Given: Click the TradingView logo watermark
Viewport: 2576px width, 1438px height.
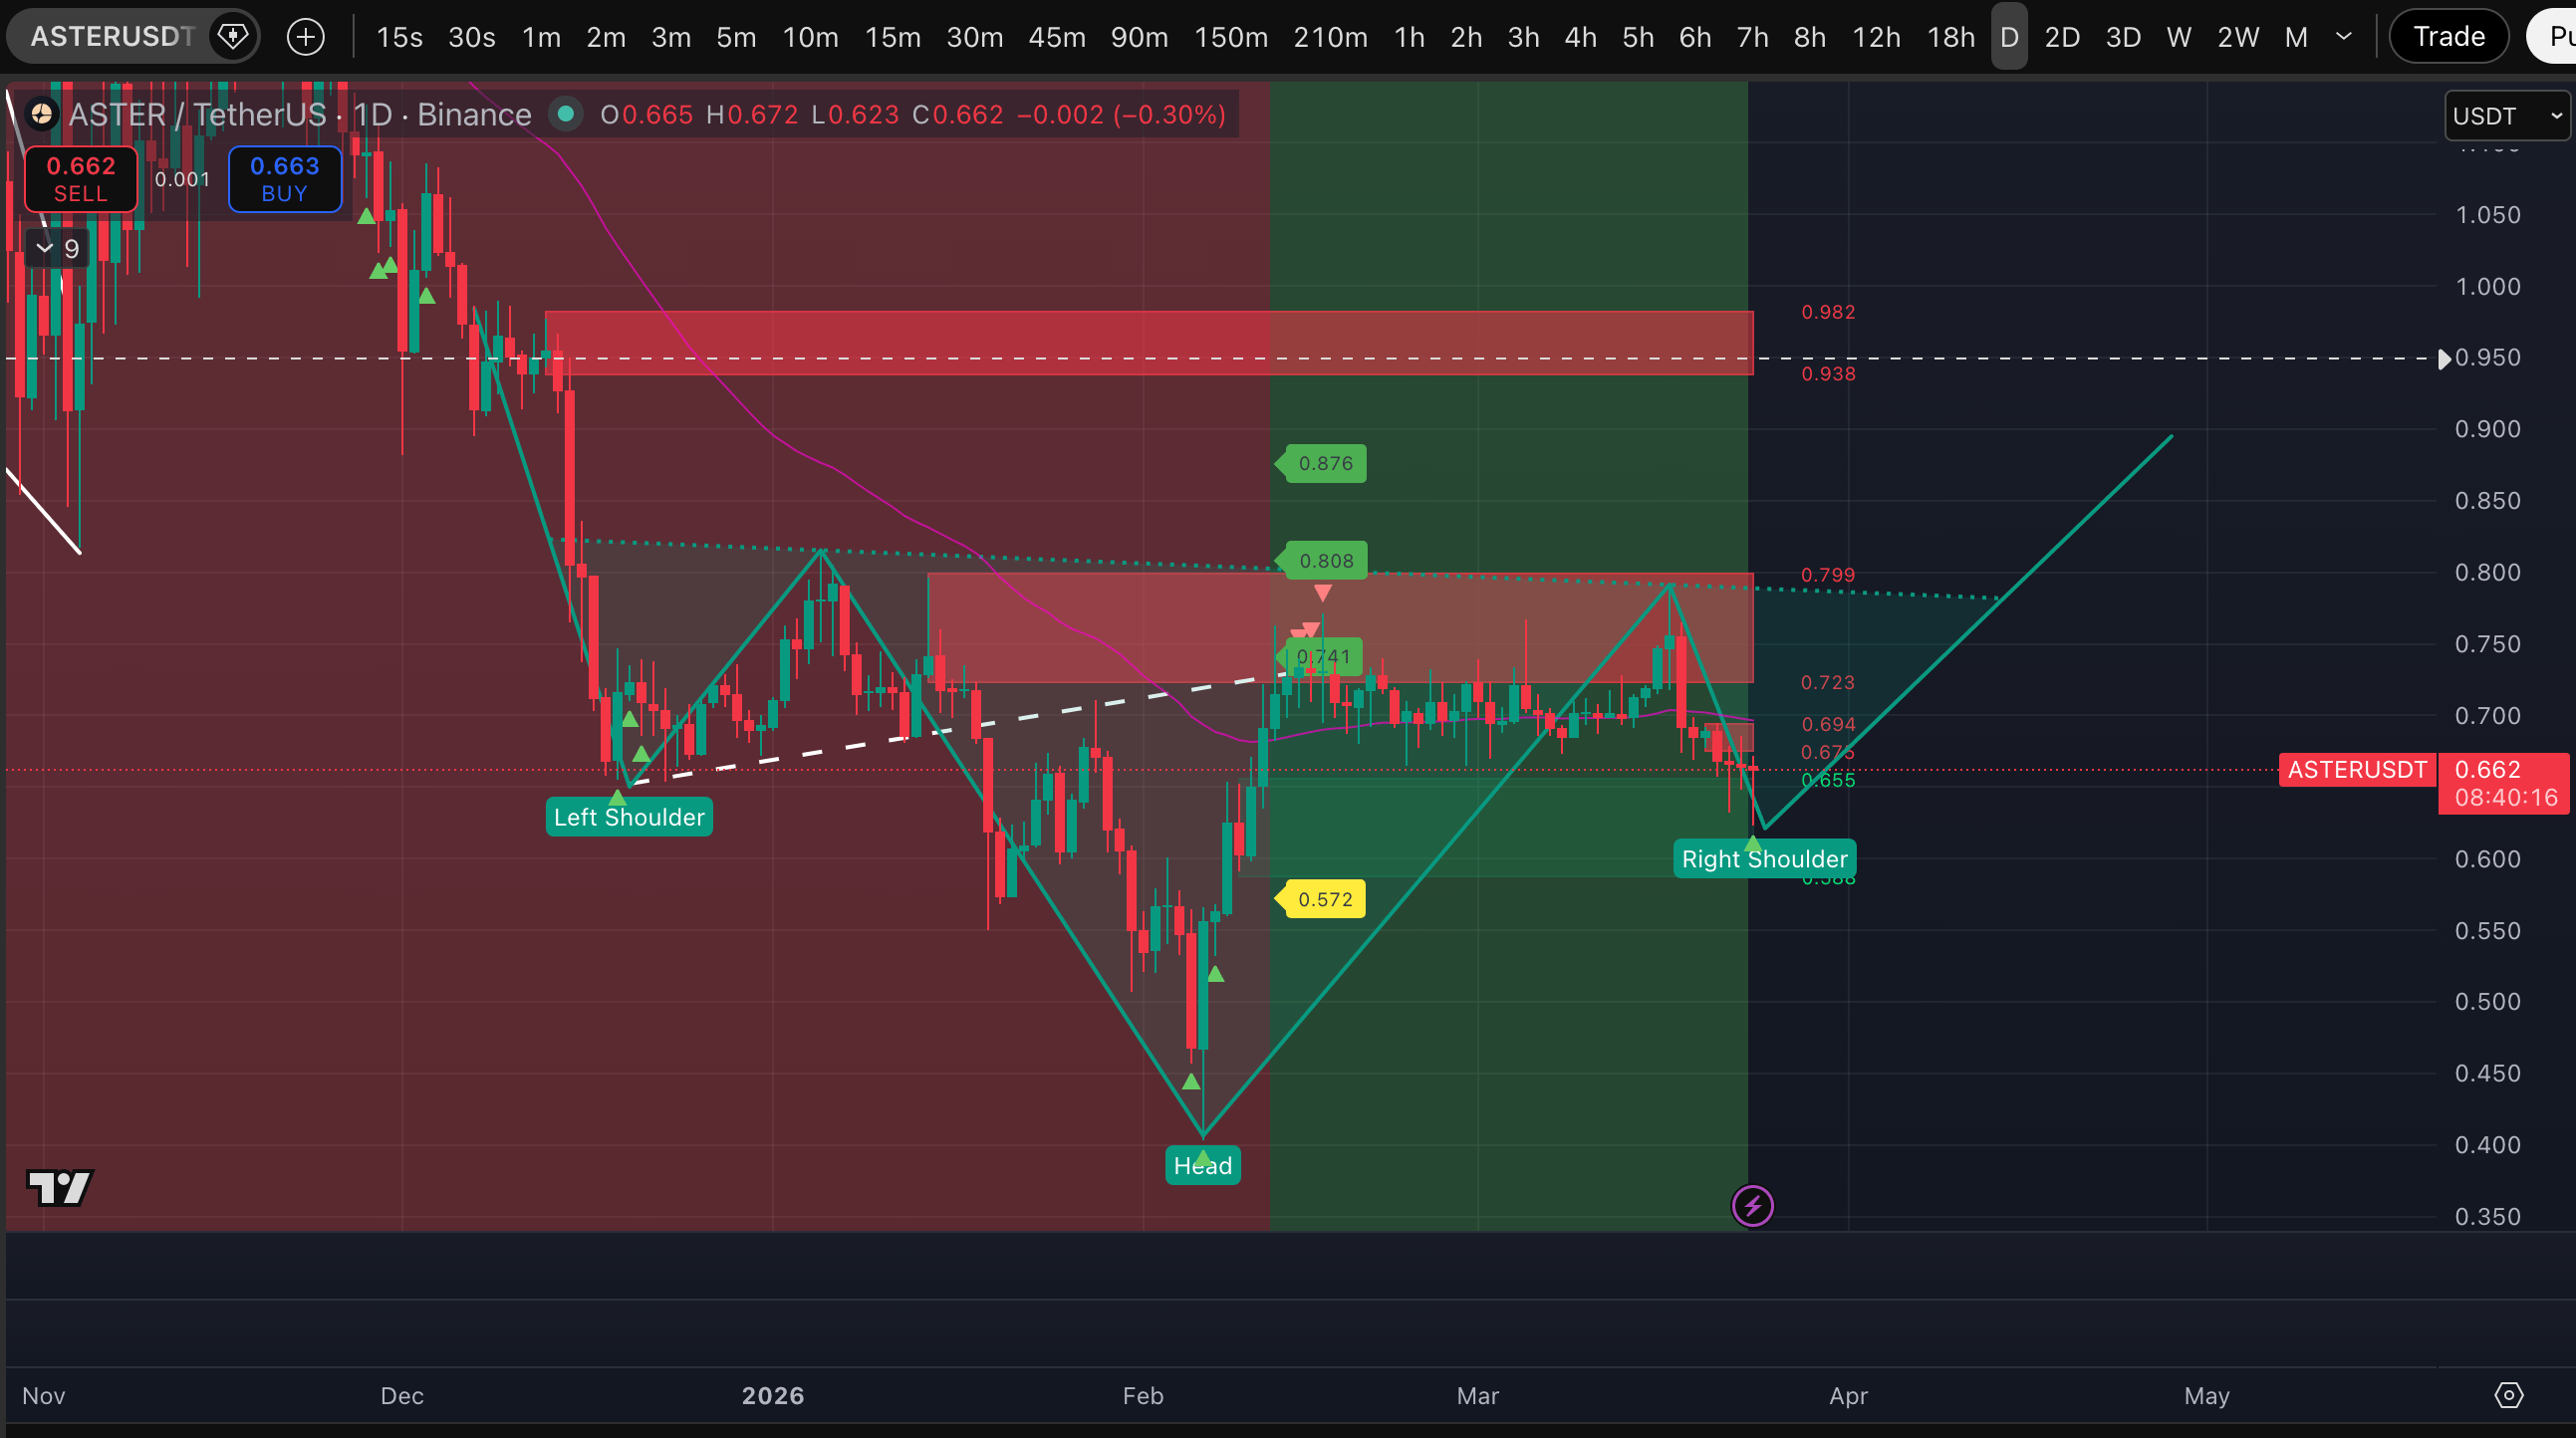Looking at the screenshot, I should (59, 1187).
